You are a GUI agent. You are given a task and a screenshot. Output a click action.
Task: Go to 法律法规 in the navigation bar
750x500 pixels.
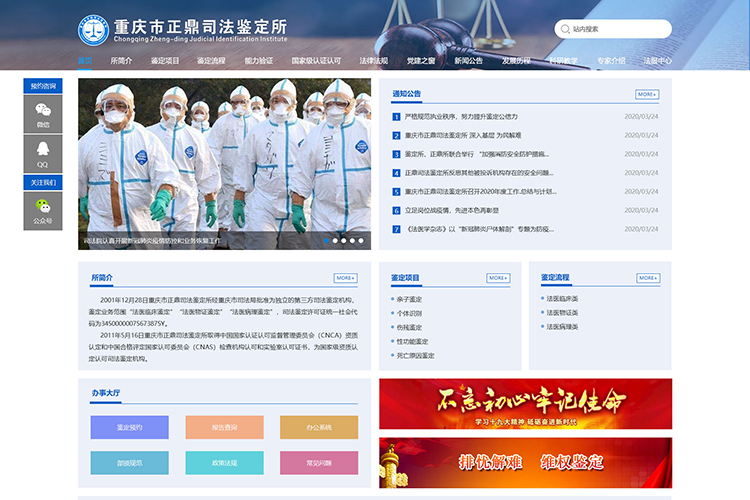[374, 61]
